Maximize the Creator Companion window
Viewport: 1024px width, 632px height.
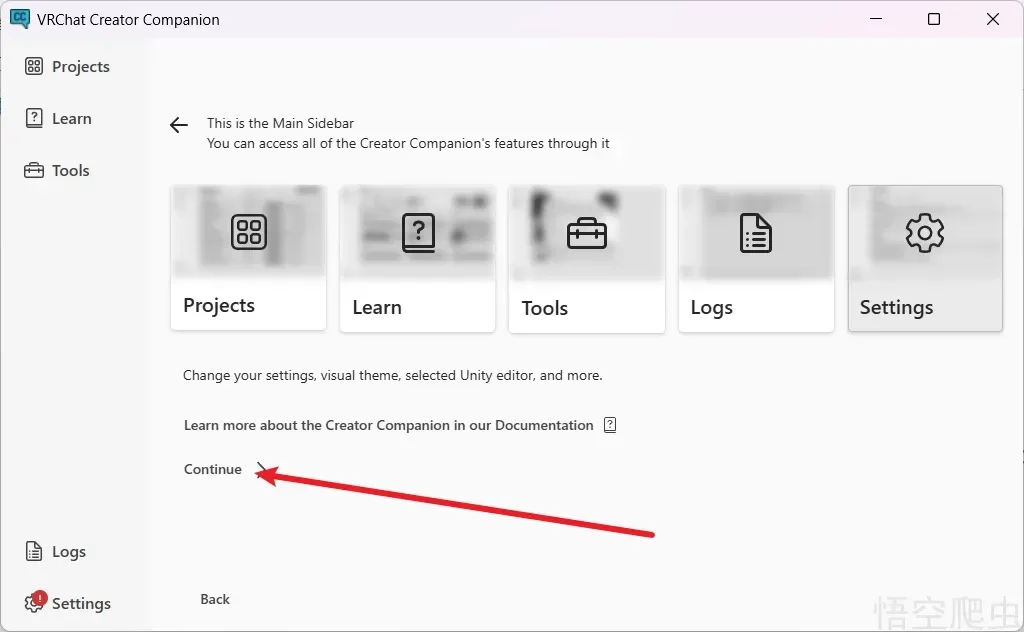(934, 19)
